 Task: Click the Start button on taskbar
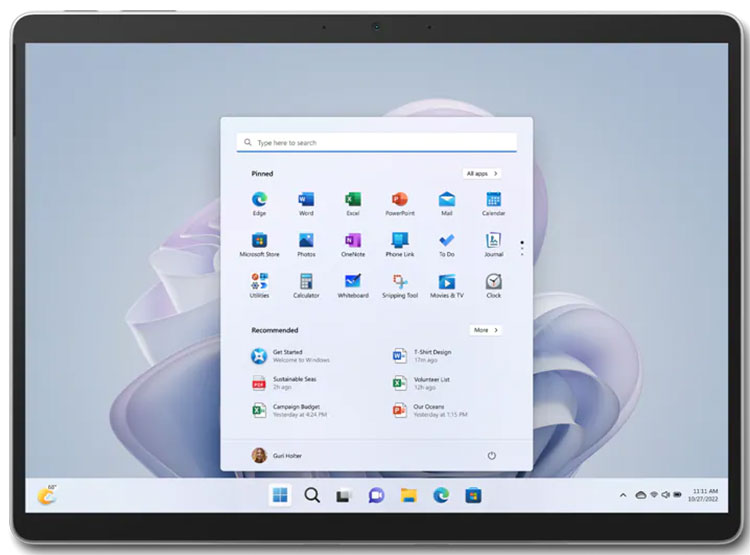280,495
